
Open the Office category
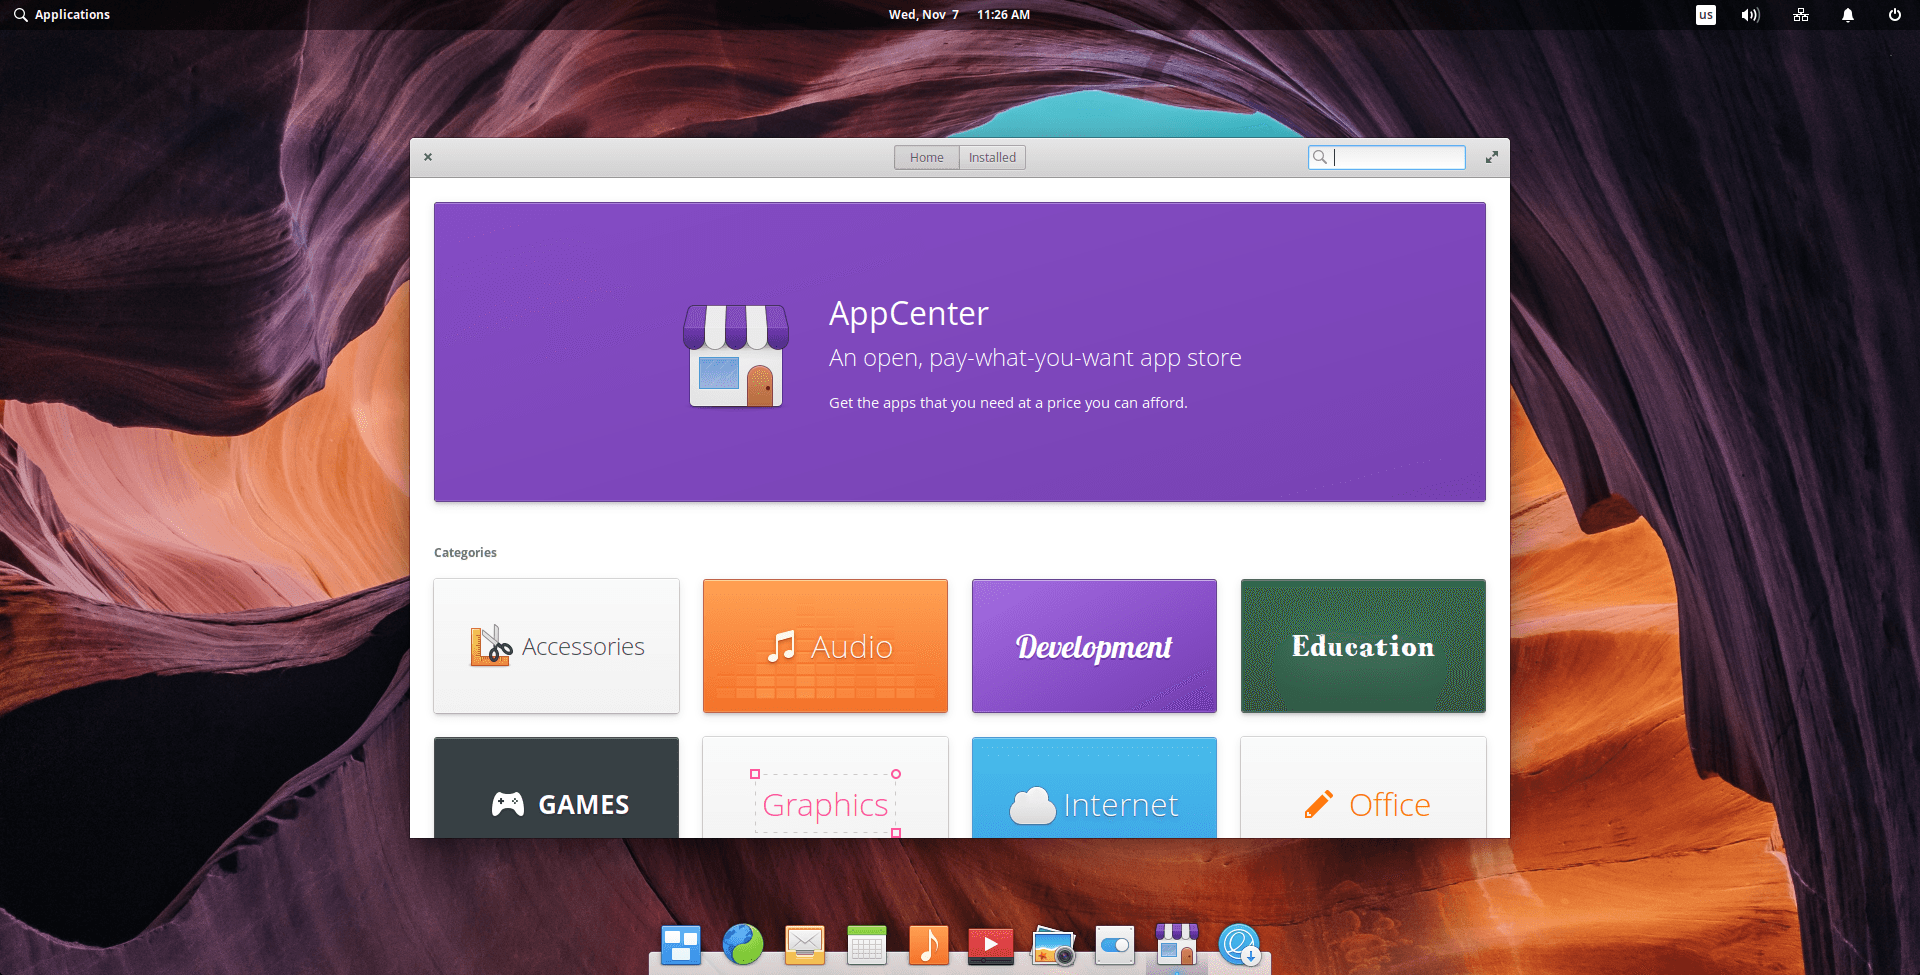click(x=1363, y=788)
